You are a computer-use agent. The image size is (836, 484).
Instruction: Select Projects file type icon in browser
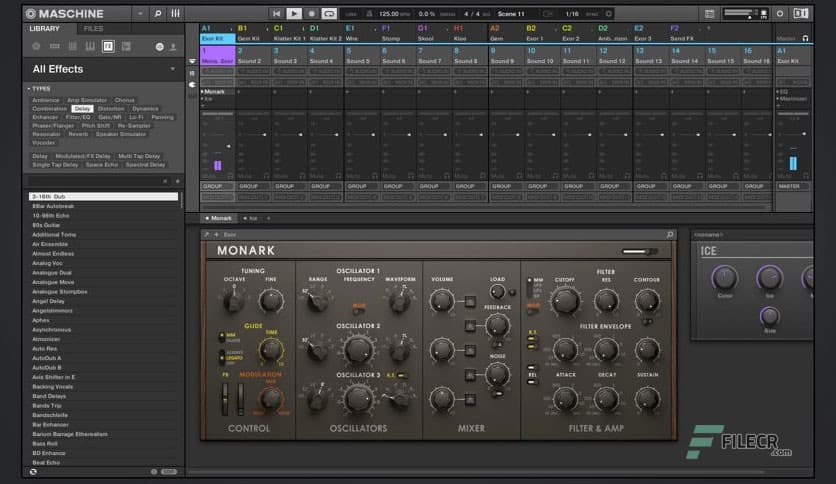pyautogui.click(x=36, y=47)
